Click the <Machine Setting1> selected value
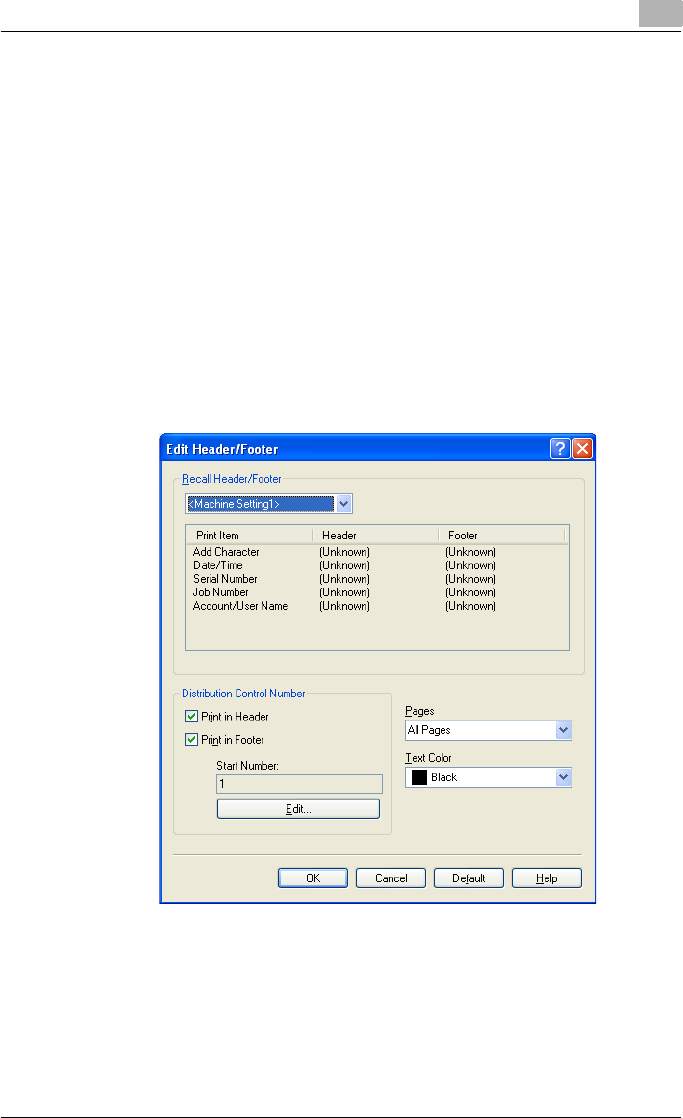 (x=260, y=504)
